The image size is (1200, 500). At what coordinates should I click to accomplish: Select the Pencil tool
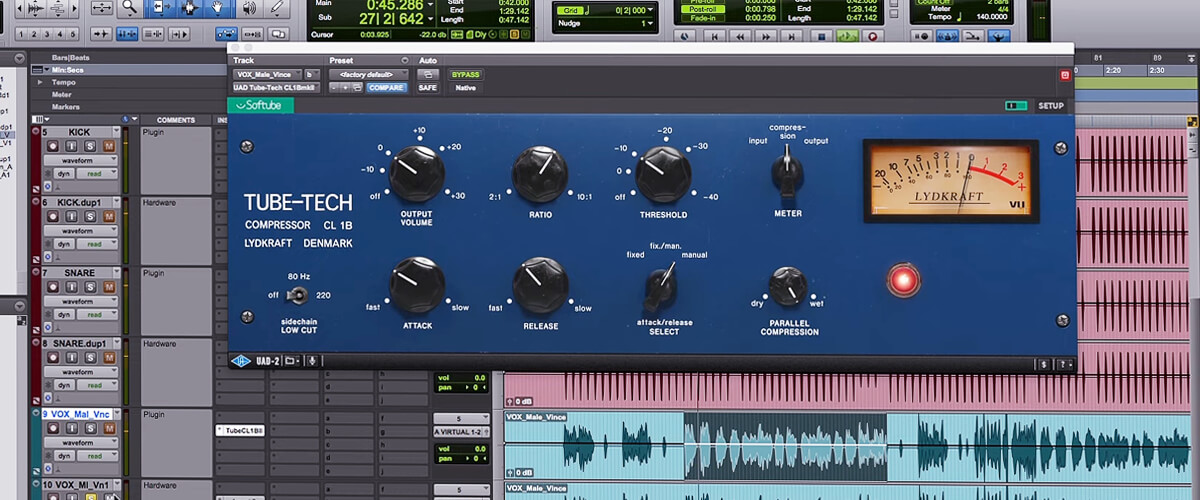[x=278, y=8]
